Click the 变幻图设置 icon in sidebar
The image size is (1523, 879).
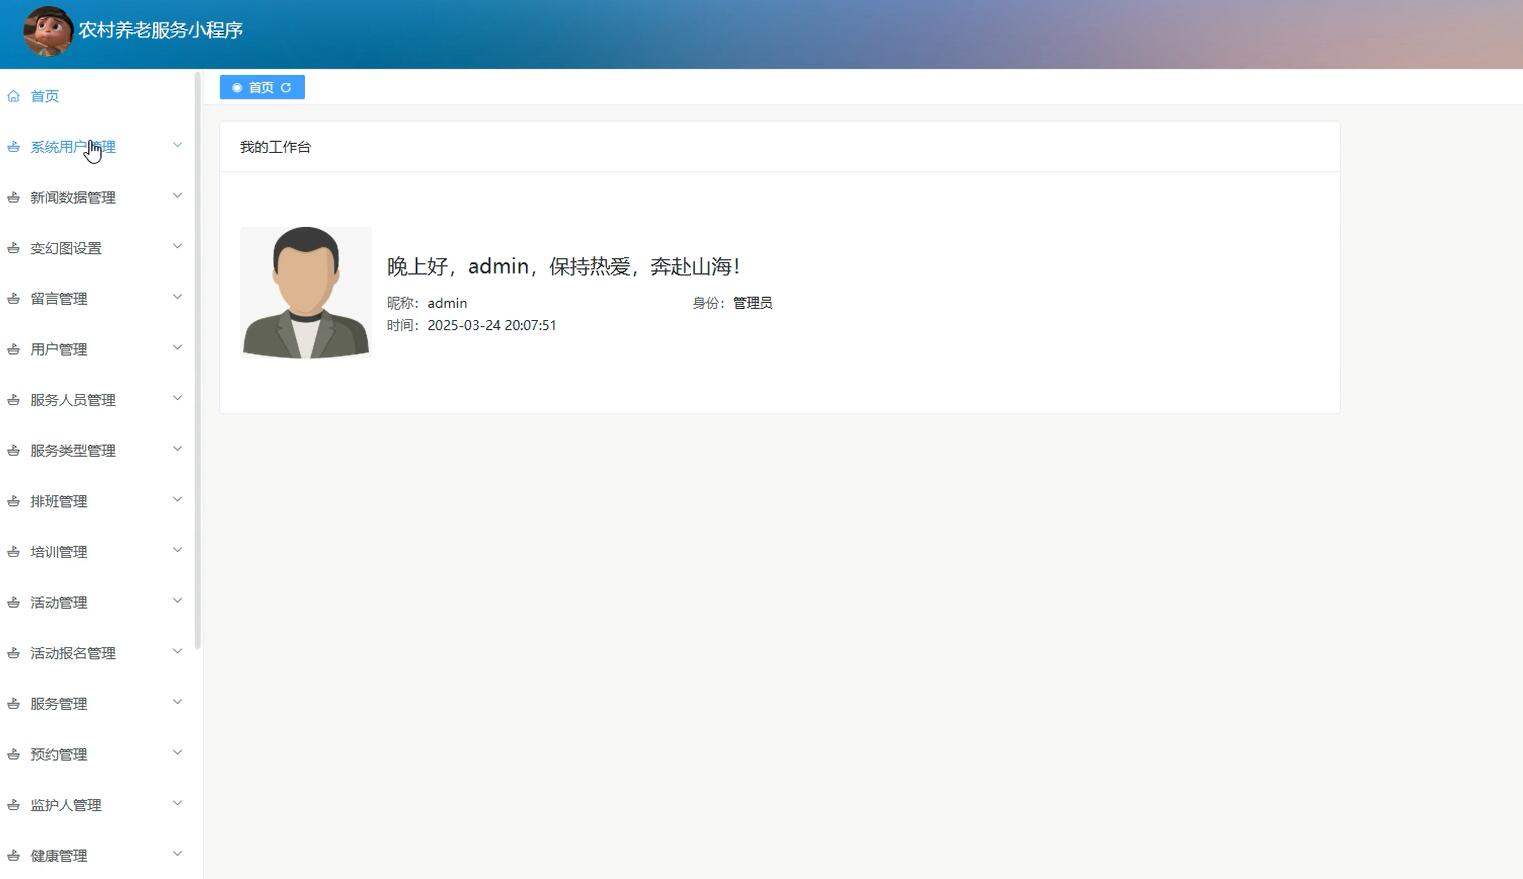point(13,247)
